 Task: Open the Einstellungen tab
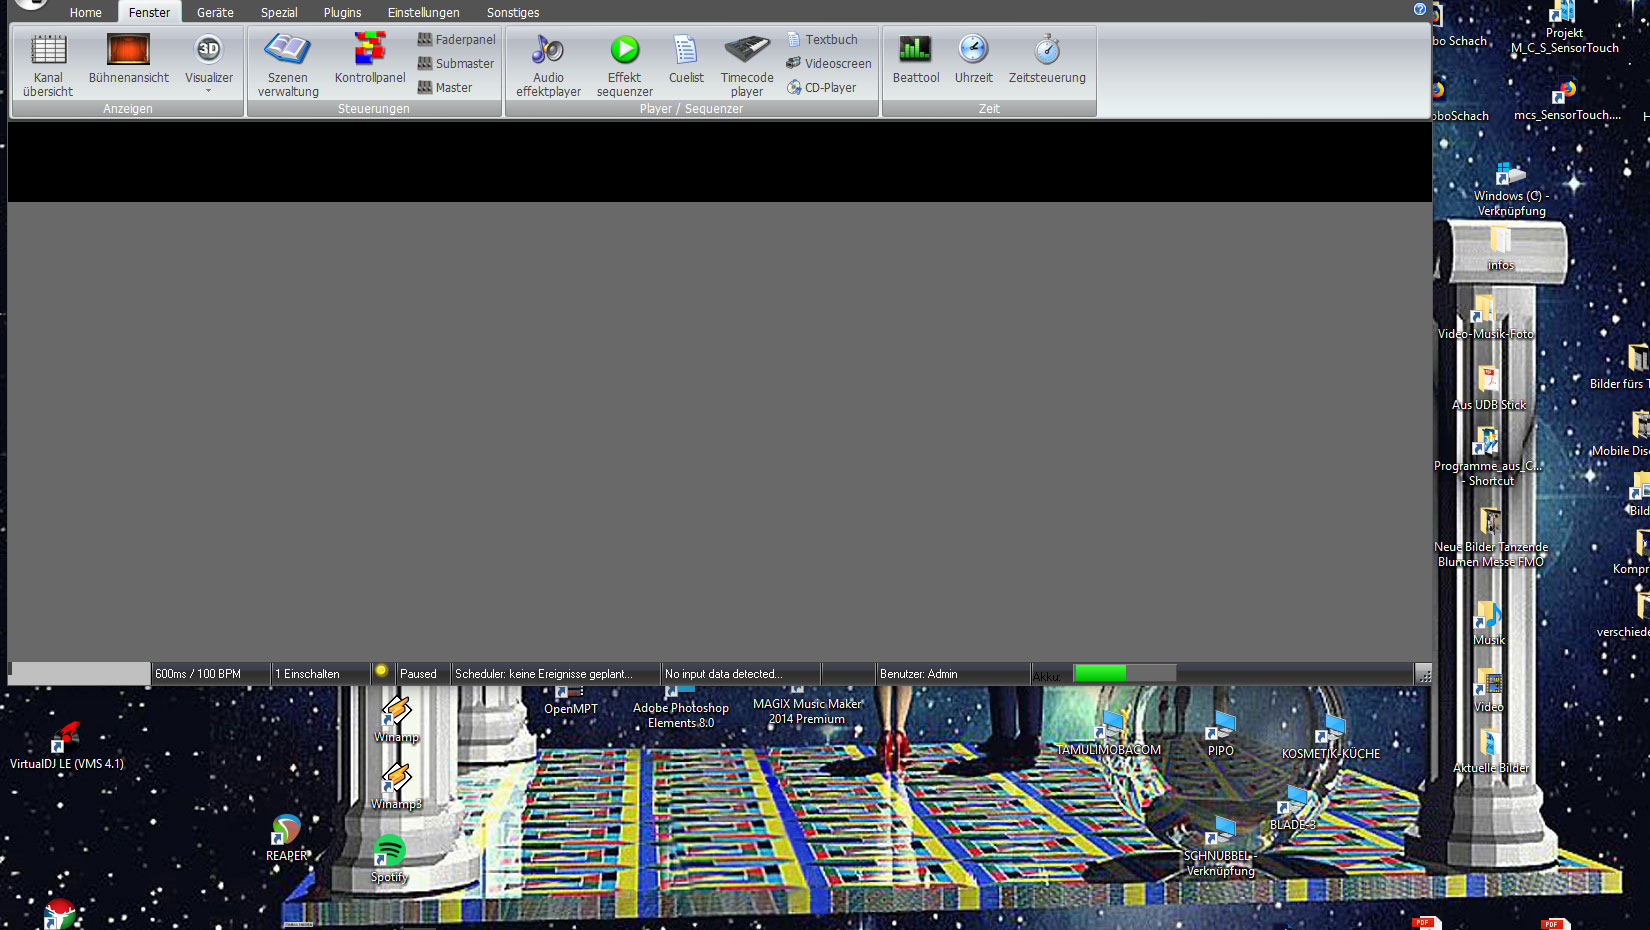click(423, 13)
